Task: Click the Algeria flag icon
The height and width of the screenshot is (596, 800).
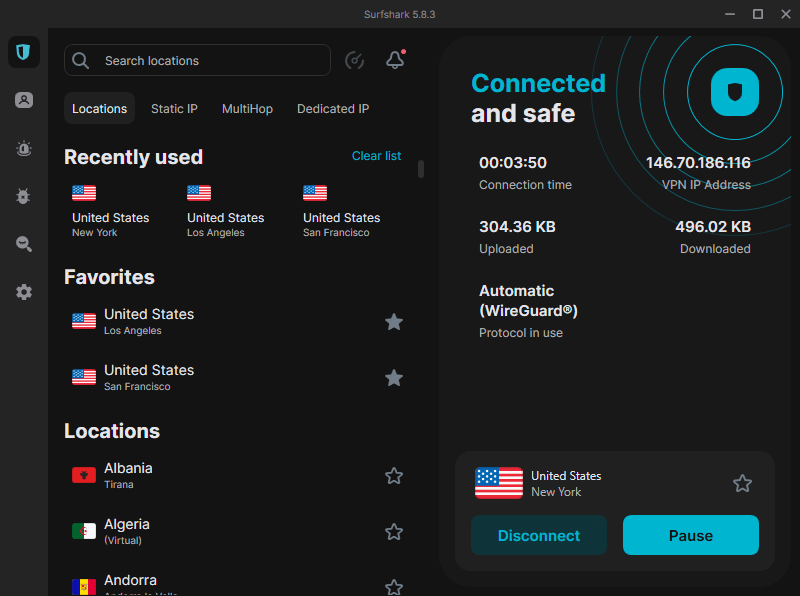Action: click(x=84, y=531)
